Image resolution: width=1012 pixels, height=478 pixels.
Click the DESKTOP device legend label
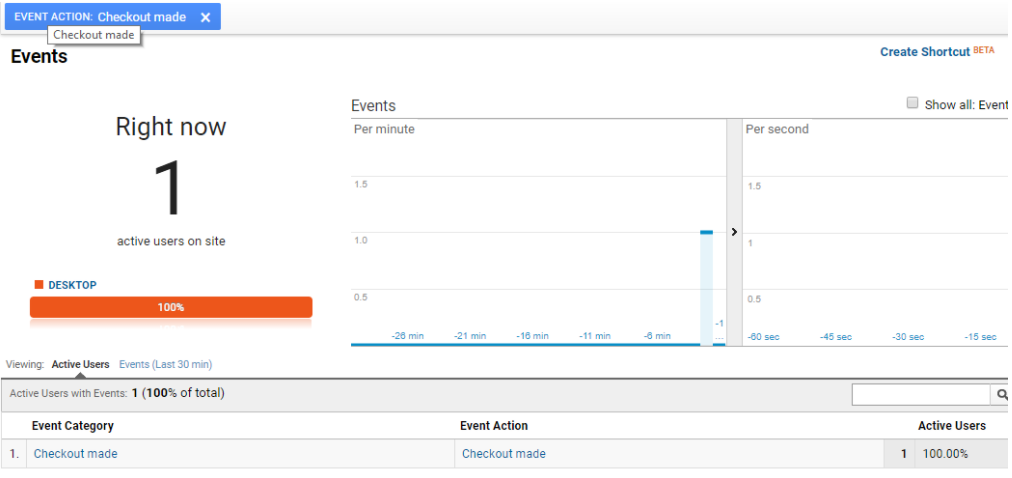click(72, 285)
